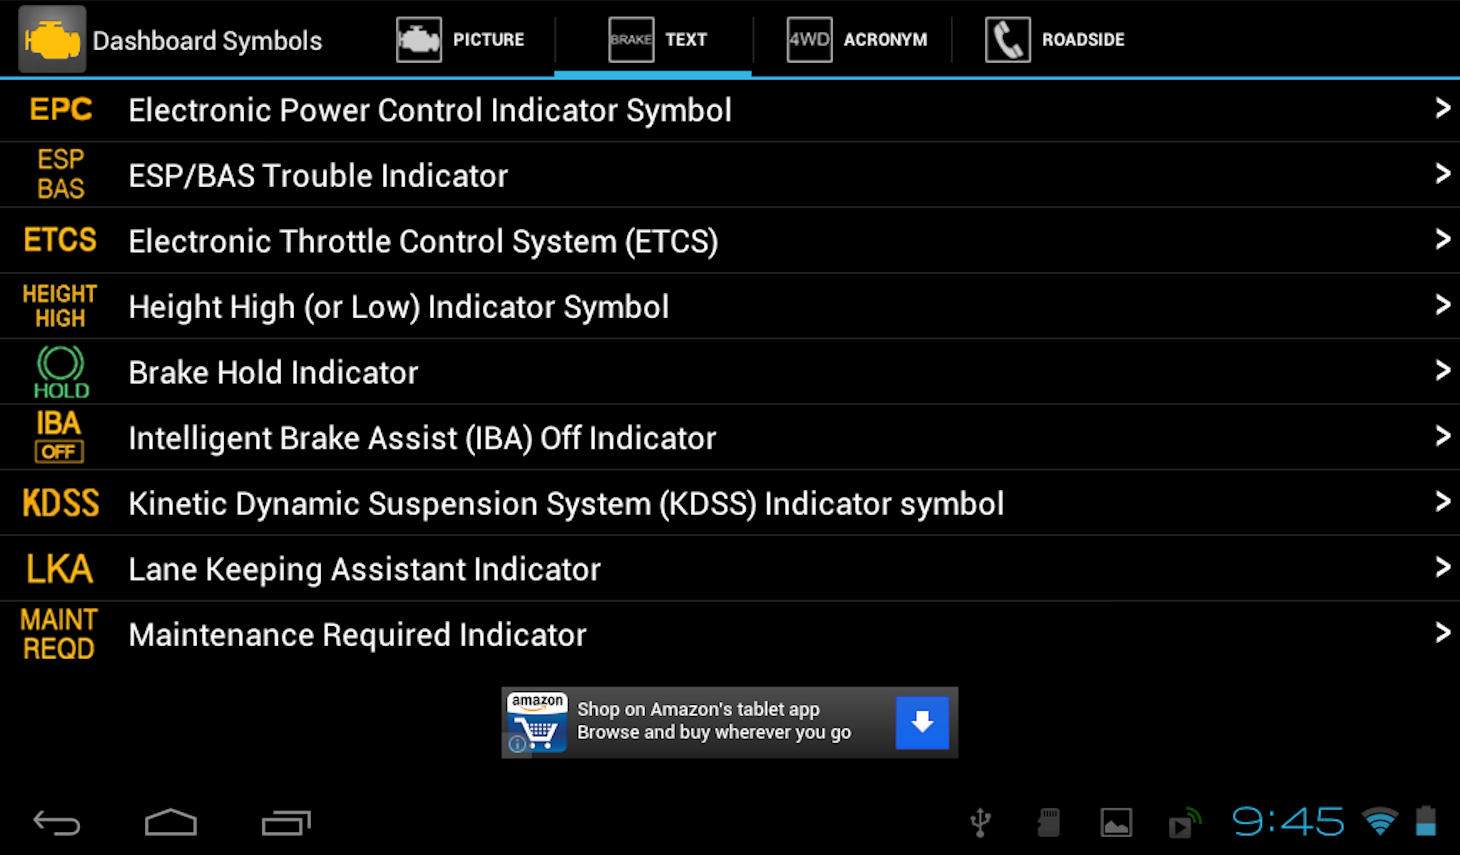Open Lane Keeping Assistant Indicator entry

[x=730, y=569]
